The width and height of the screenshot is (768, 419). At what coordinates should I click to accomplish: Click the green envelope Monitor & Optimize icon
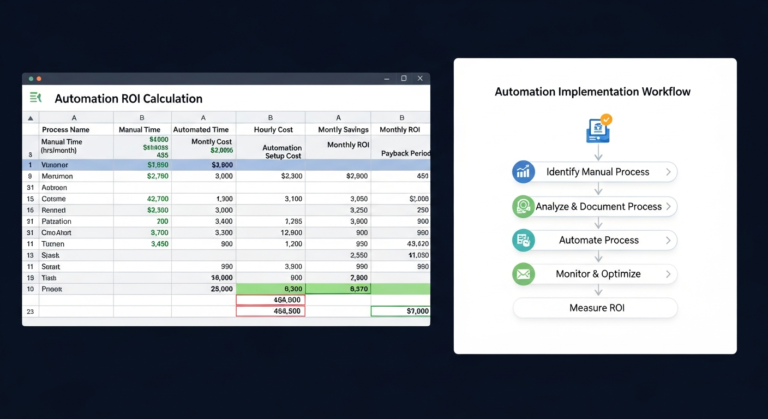pyautogui.click(x=523, y=274)
